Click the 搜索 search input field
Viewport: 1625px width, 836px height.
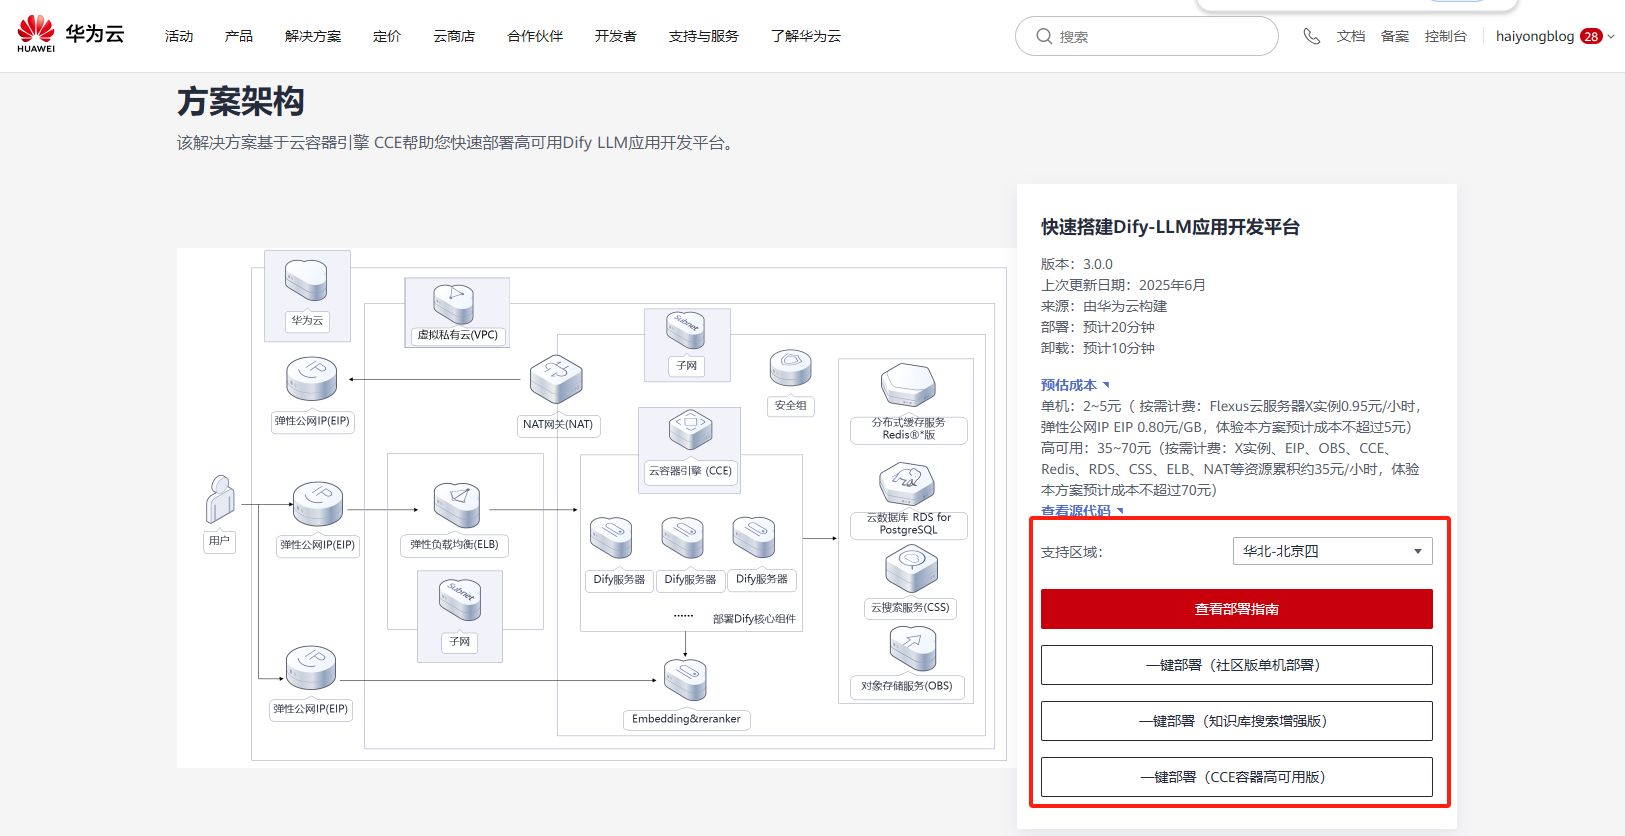pyautogui.click(x=1147, y=36)
